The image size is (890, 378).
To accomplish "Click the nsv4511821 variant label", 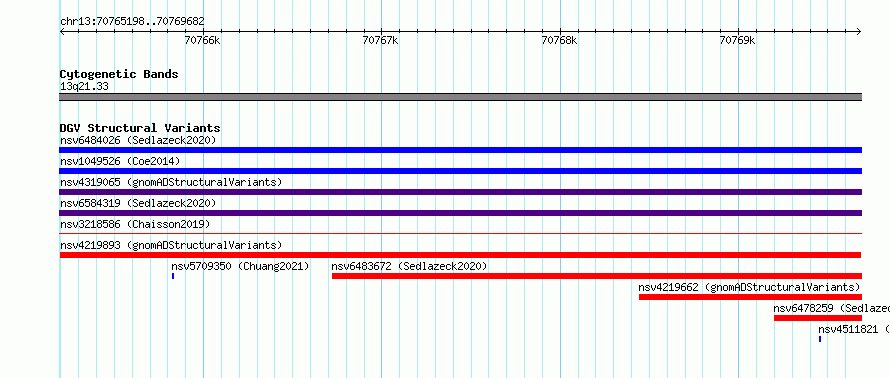I will 854,329.
